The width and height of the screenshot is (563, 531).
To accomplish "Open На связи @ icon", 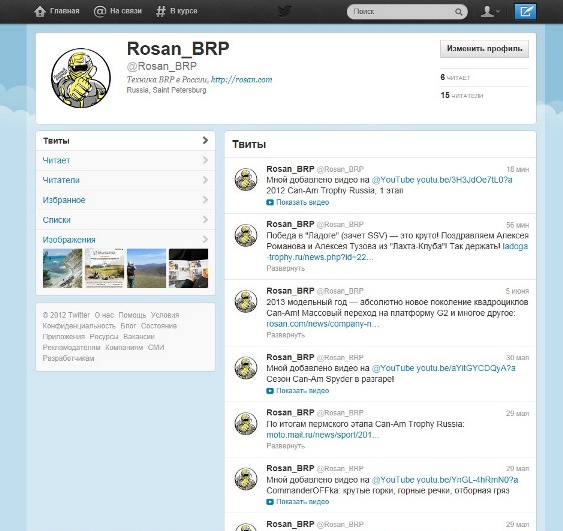I will pos(100,11).
